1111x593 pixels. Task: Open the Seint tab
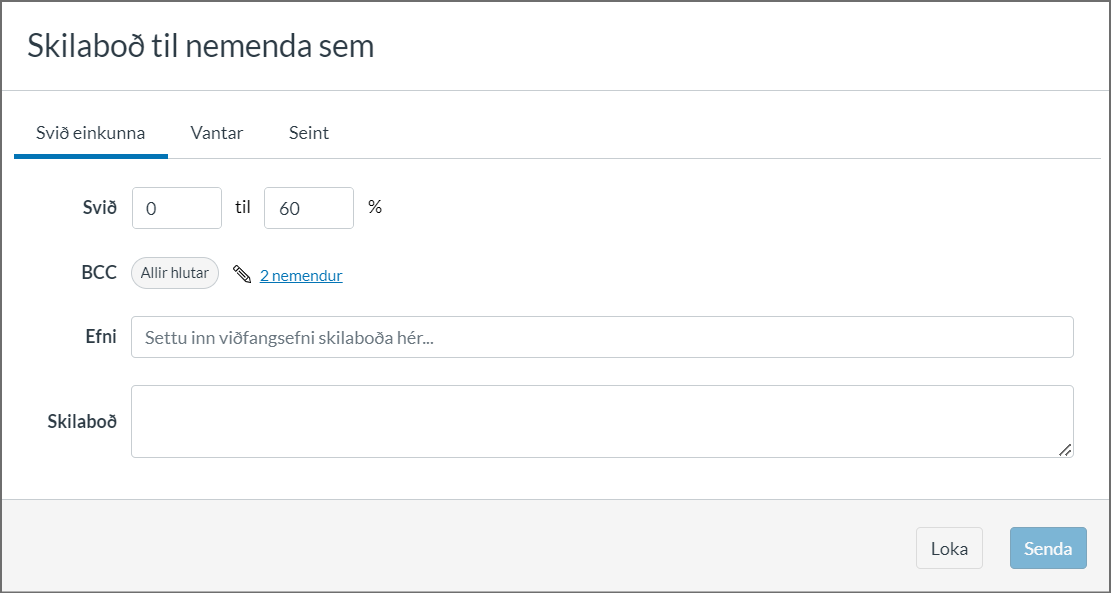point(309,133)
